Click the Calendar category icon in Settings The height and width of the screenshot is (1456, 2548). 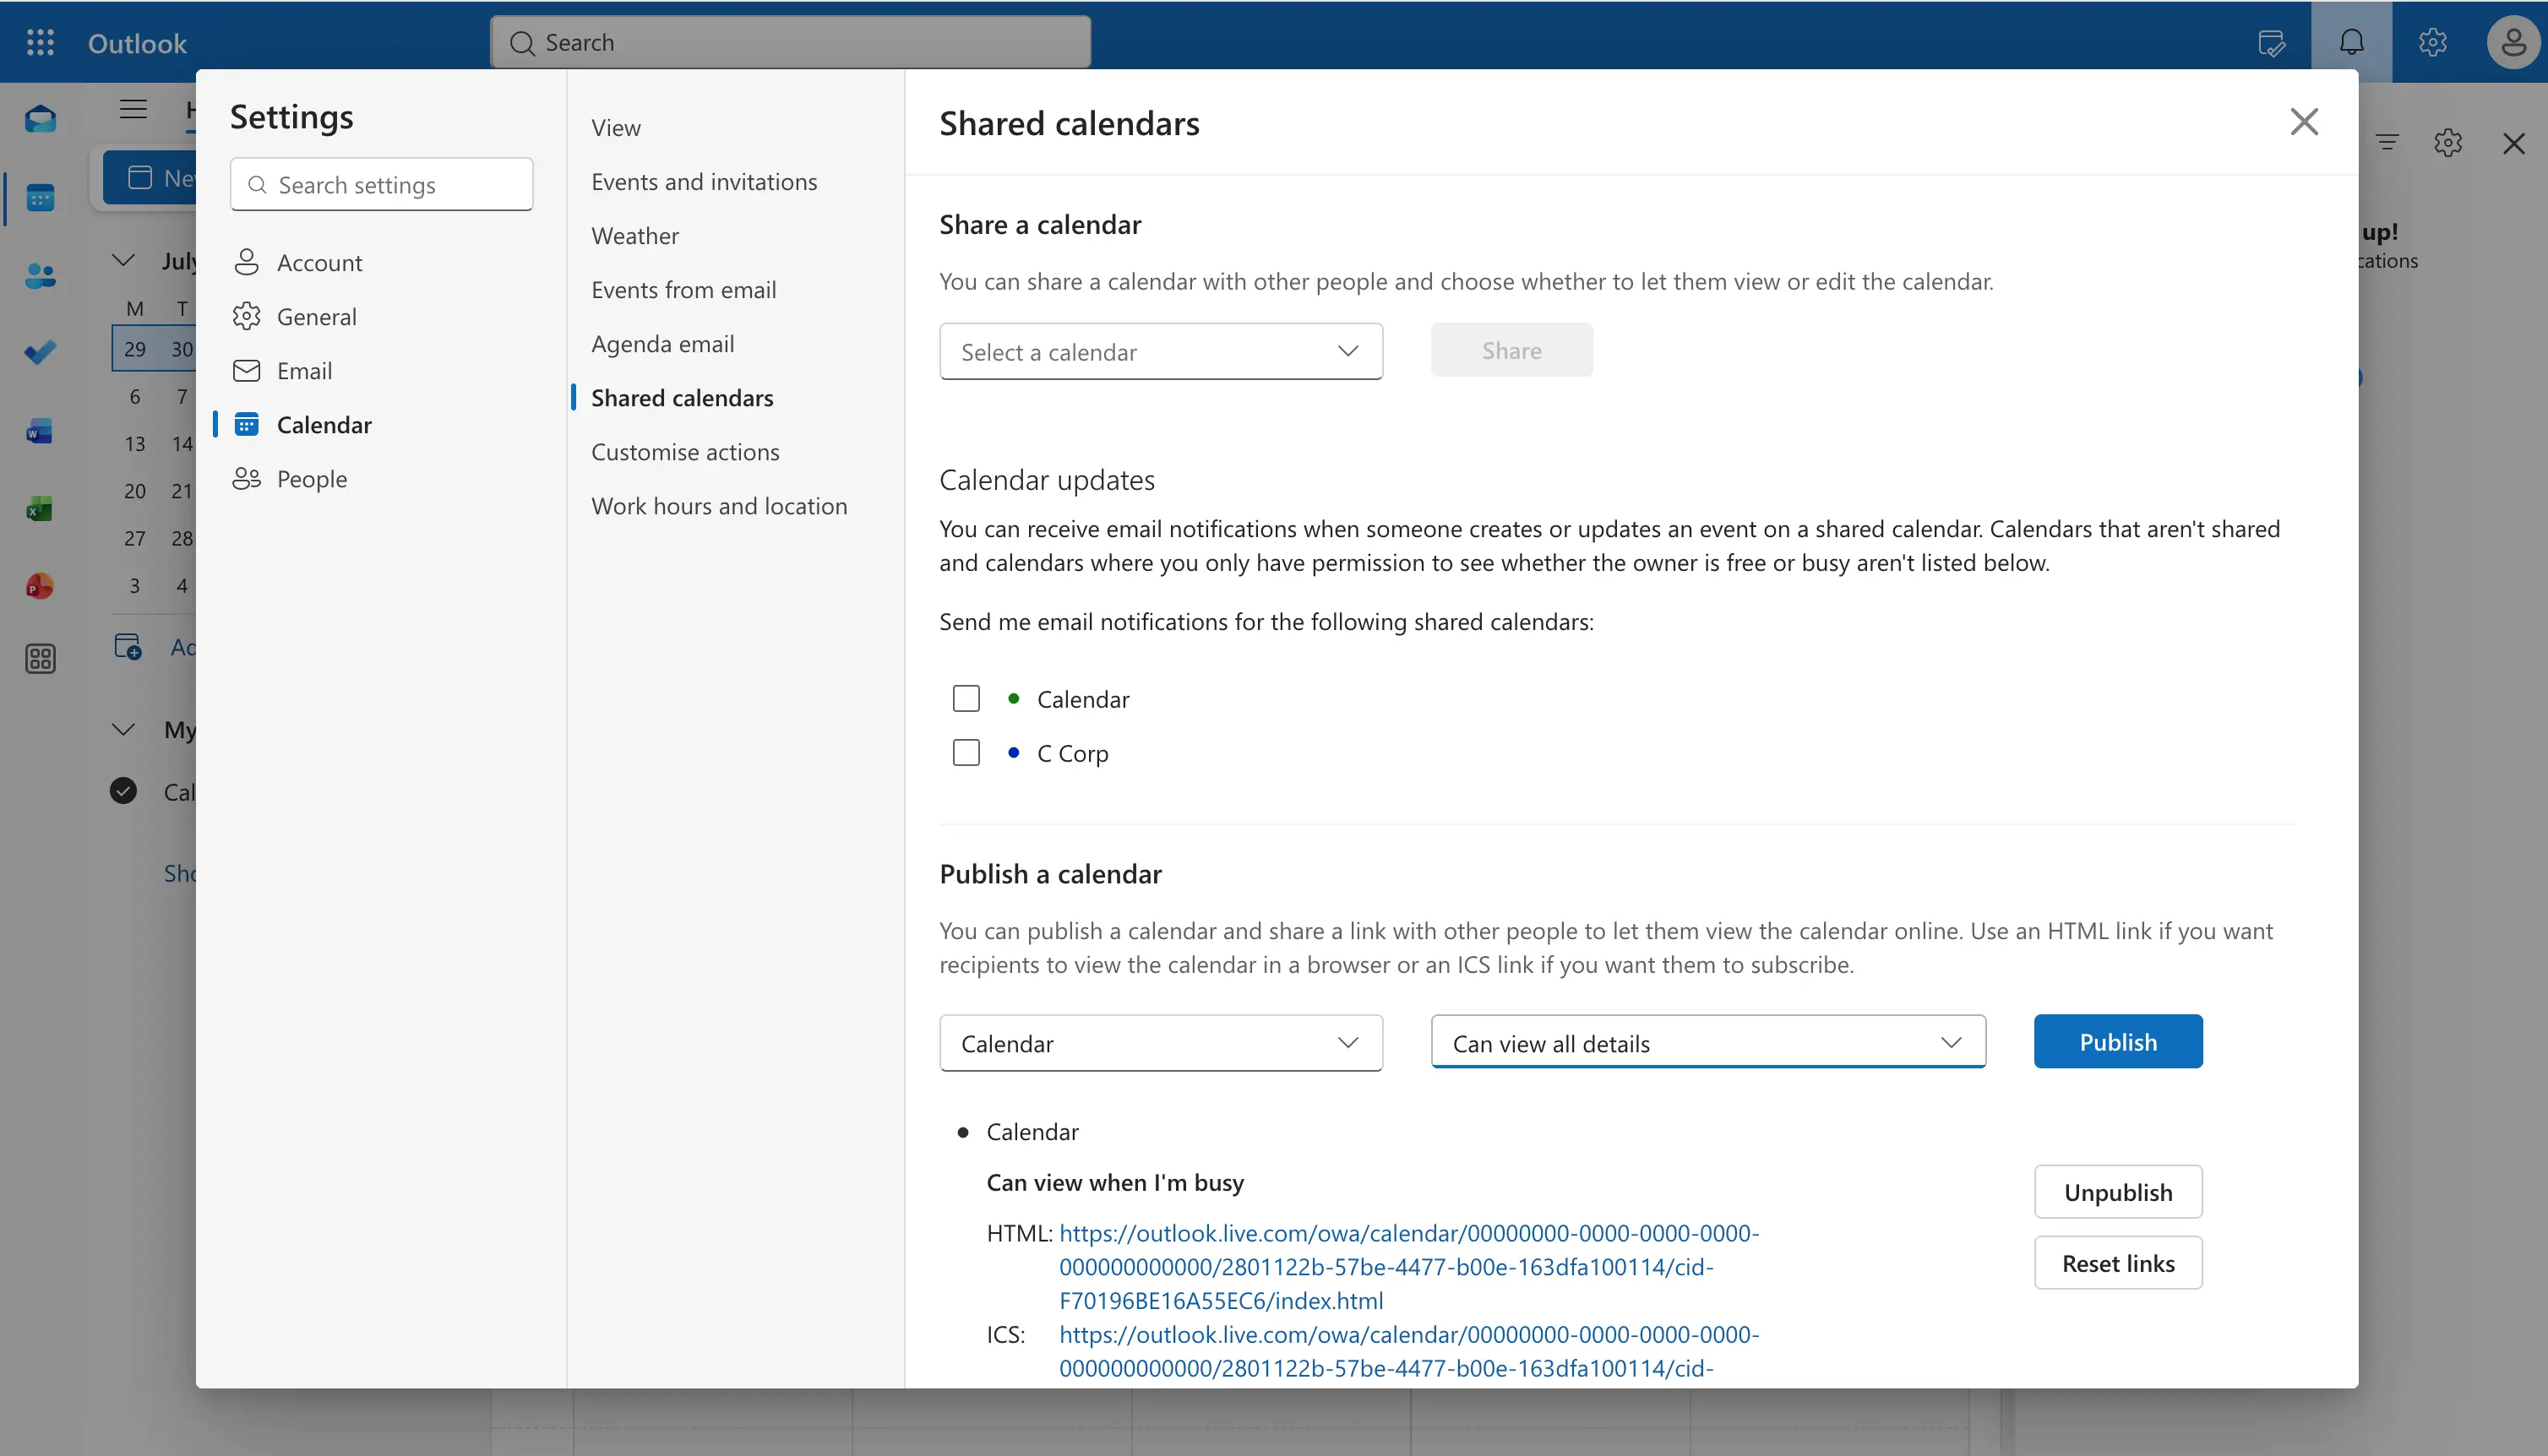246,424
